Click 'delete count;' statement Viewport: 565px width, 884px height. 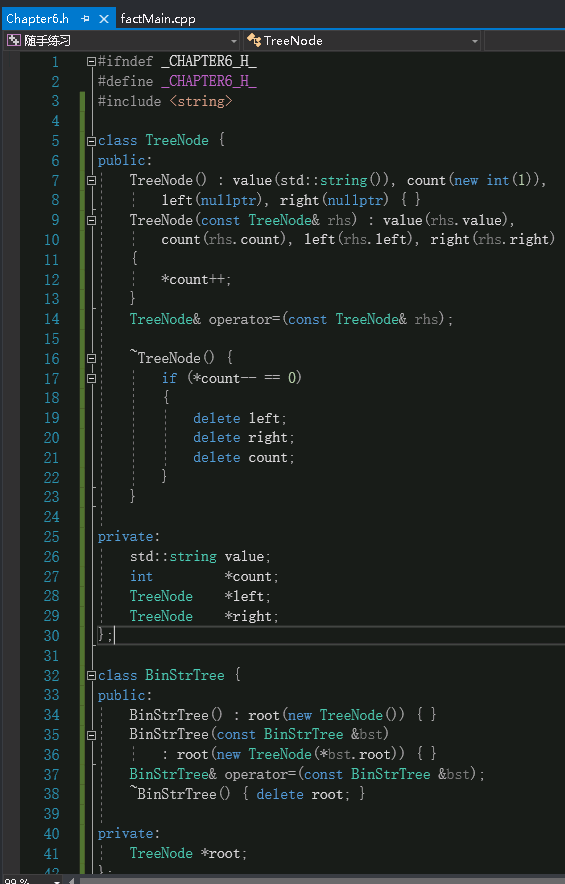[x=244, y=458]
